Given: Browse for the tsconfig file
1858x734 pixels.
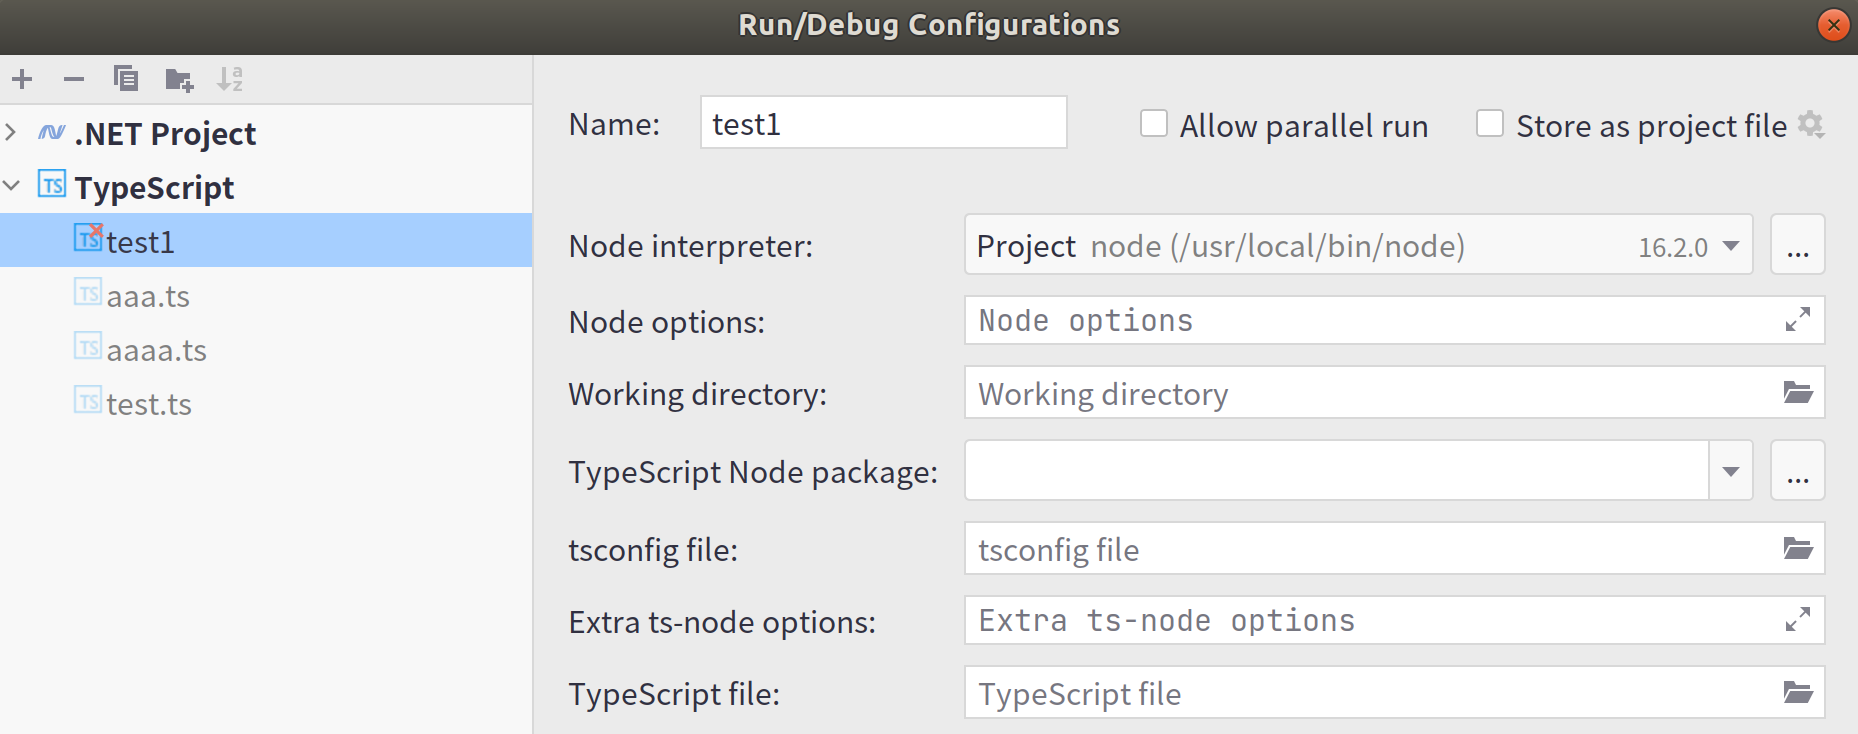Looking at the screenshot, I should click(x=1797, y=549).
